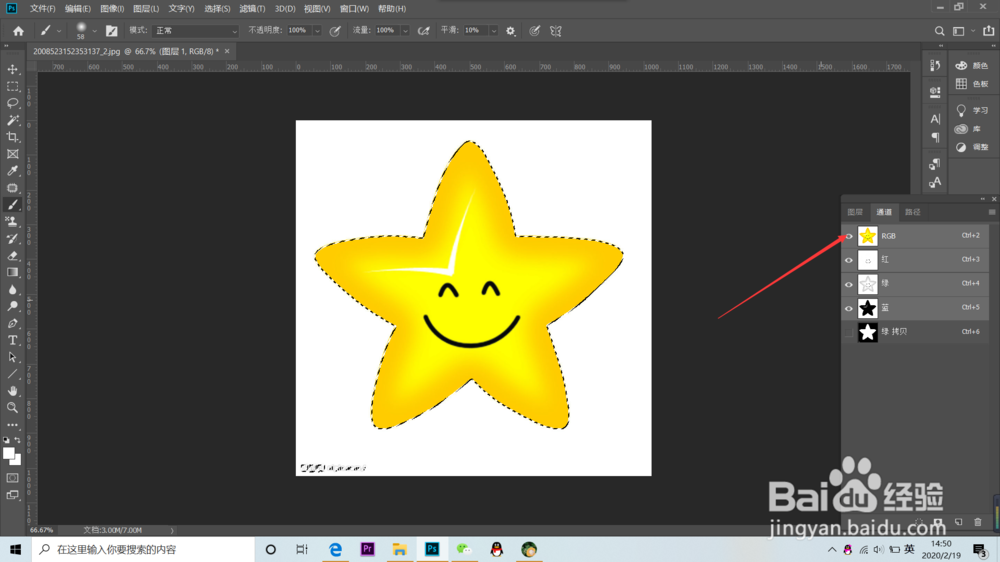Select the Gradient tool
1000x562 pixels.
coord(12,272)
